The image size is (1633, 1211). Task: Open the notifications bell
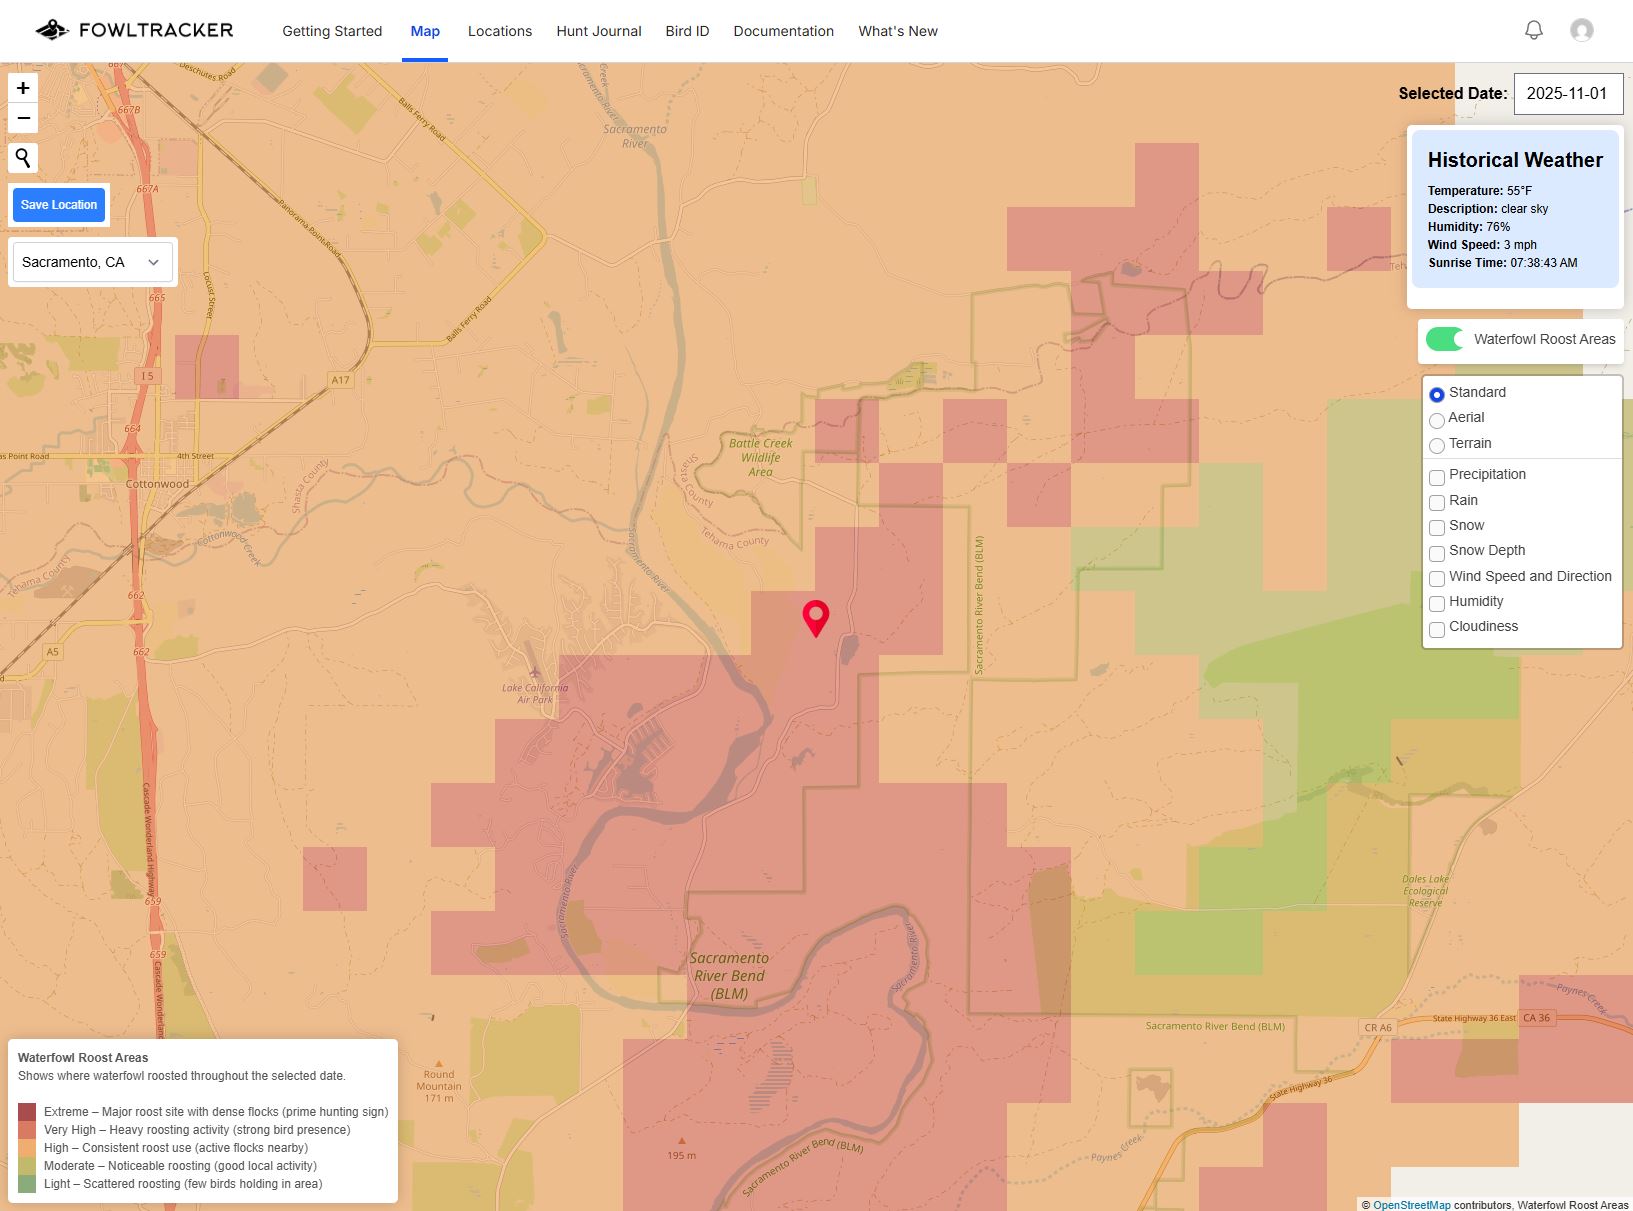pyautogui.click(x=1533, y=31)
